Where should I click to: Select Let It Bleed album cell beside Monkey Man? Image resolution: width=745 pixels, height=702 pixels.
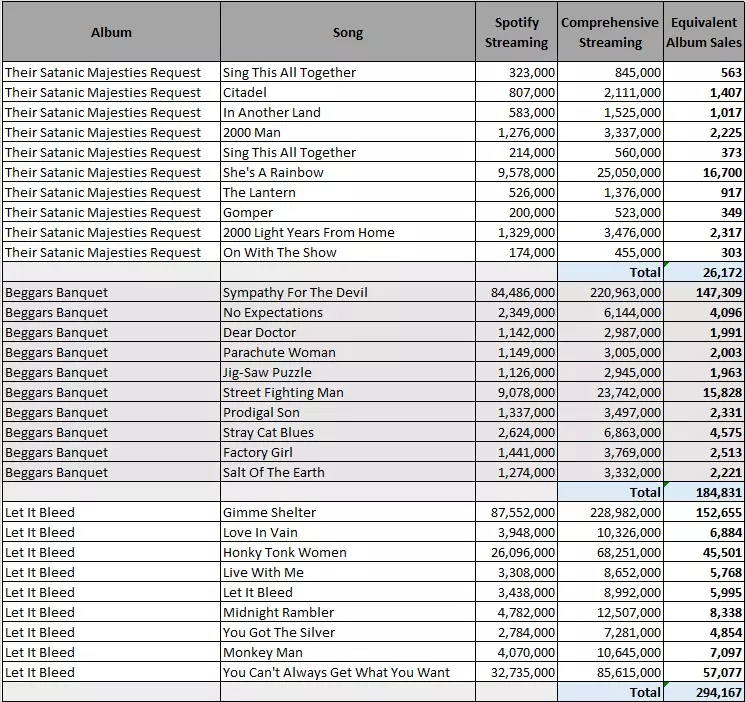(111, 652)
